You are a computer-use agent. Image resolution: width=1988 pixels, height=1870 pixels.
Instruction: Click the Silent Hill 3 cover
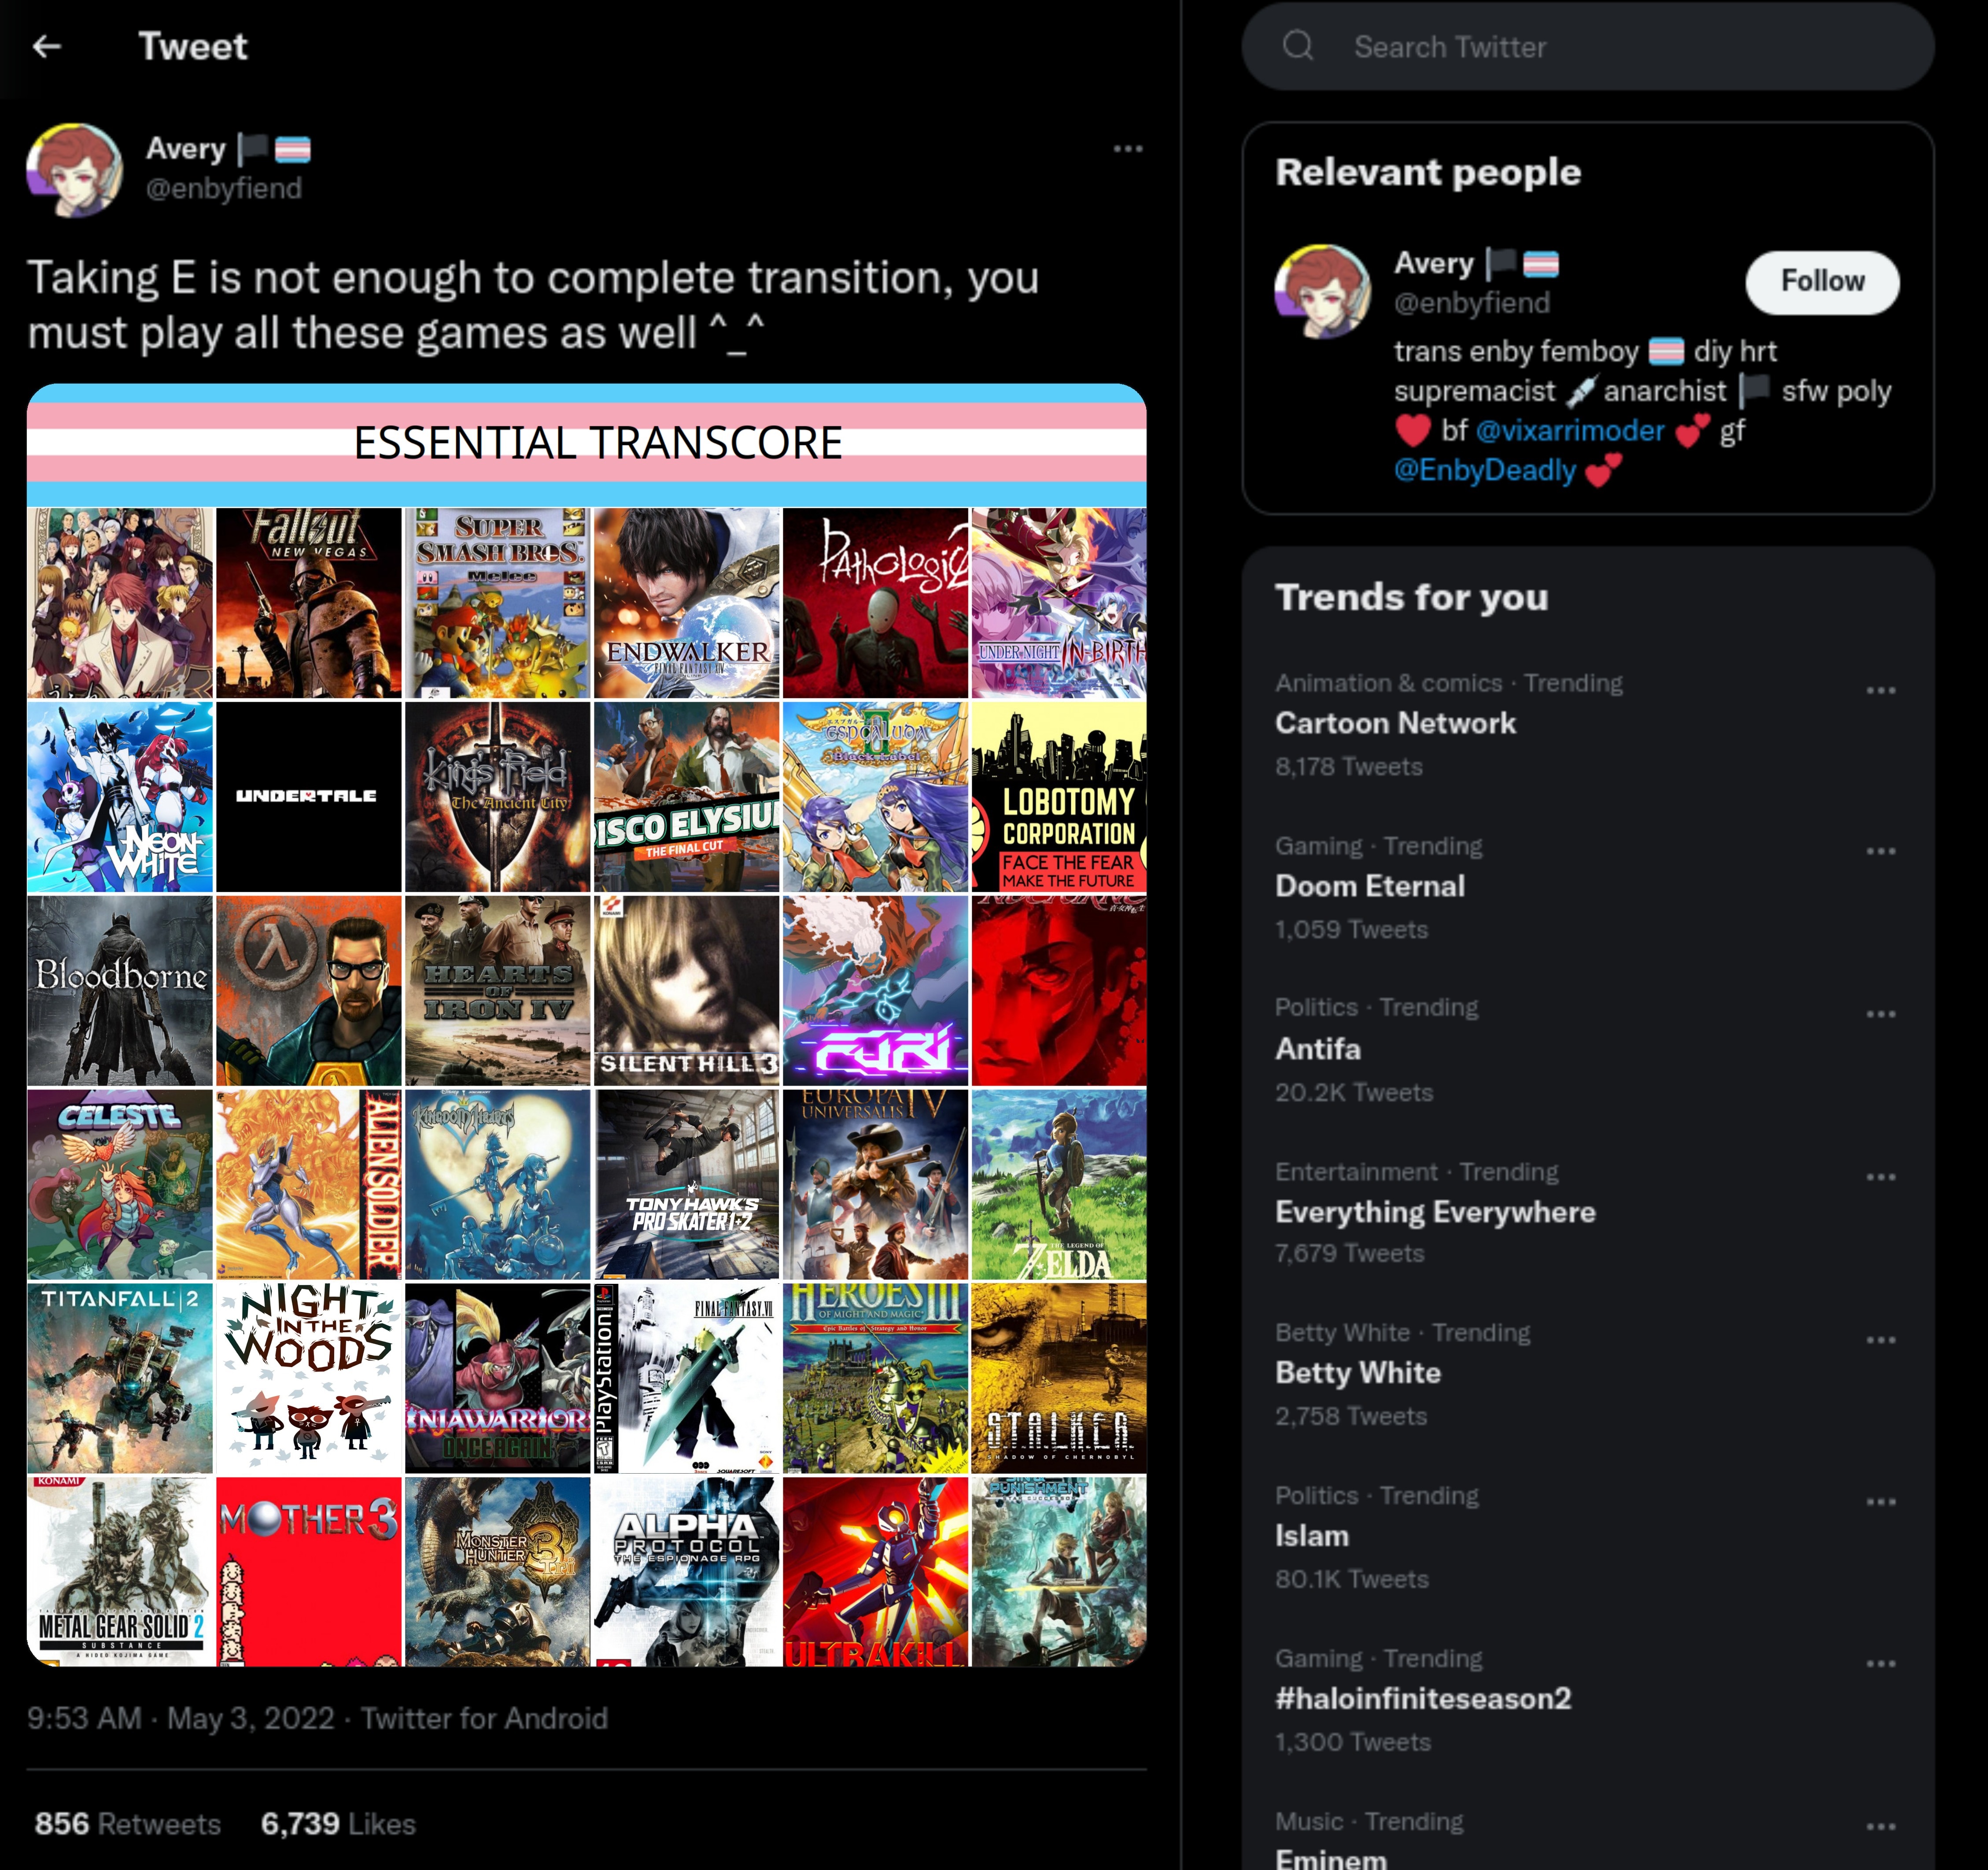686,990
